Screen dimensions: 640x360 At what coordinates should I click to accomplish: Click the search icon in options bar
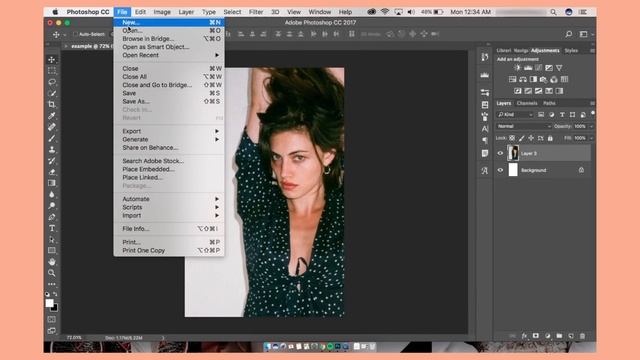569,34
